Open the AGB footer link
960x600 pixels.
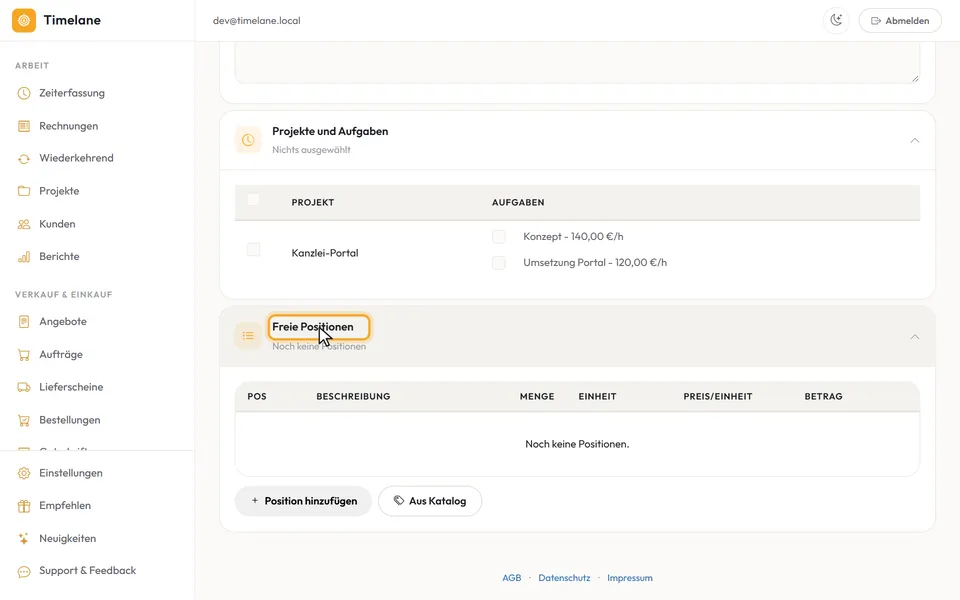click(511, 578)
